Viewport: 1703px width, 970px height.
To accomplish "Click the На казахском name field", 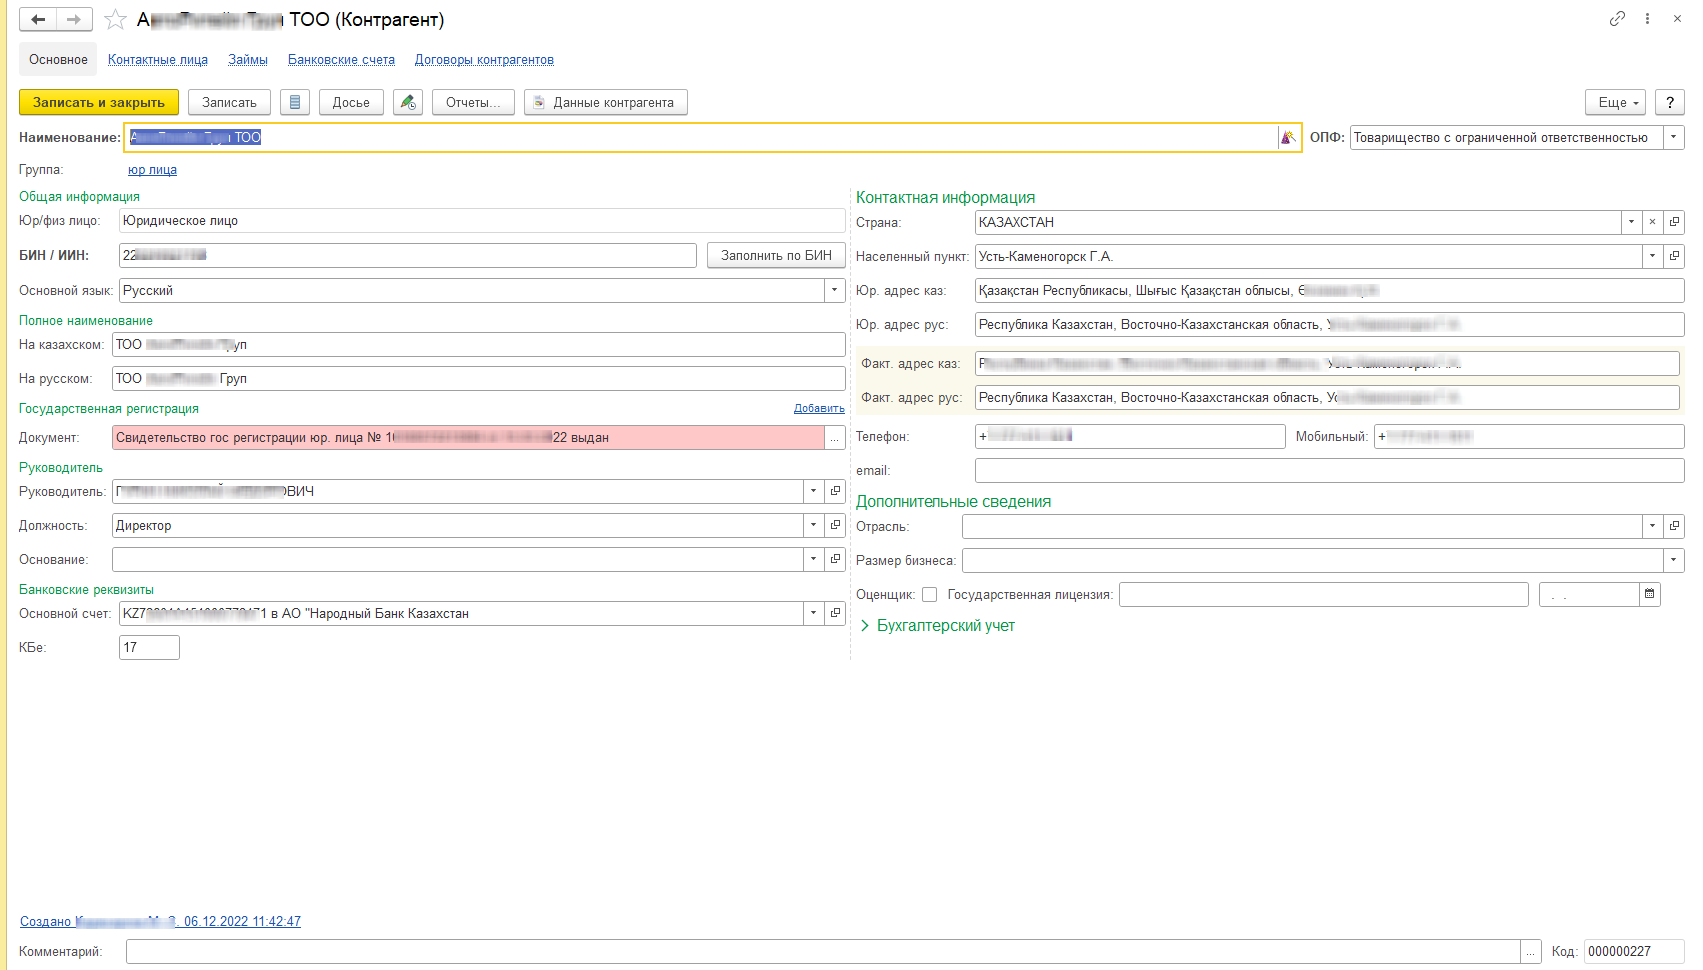I will pyautogui.click(x=478, y=344).
